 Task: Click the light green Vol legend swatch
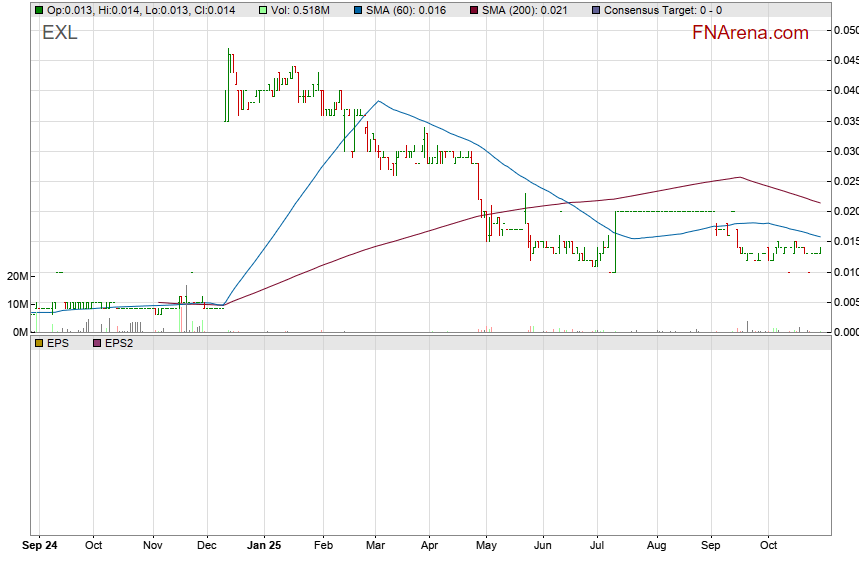[263, 10]
